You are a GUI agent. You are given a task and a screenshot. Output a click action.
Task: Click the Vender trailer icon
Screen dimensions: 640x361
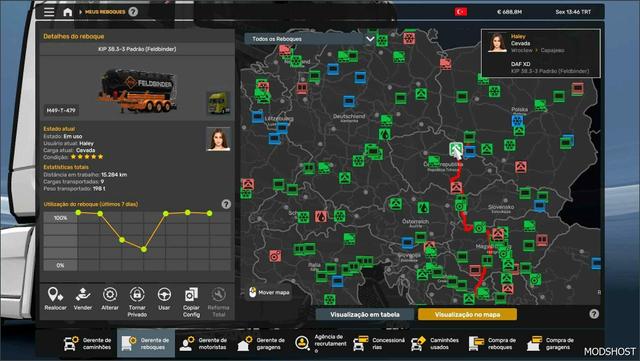click(x=83, y=294)
